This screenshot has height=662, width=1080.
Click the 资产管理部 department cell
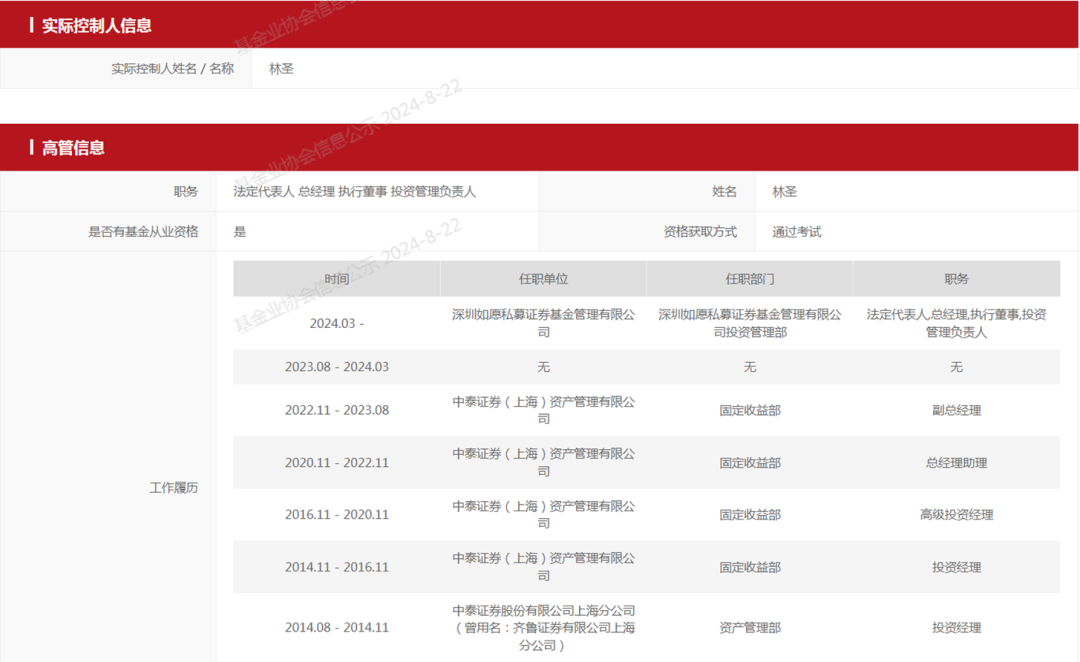[750, 627]
